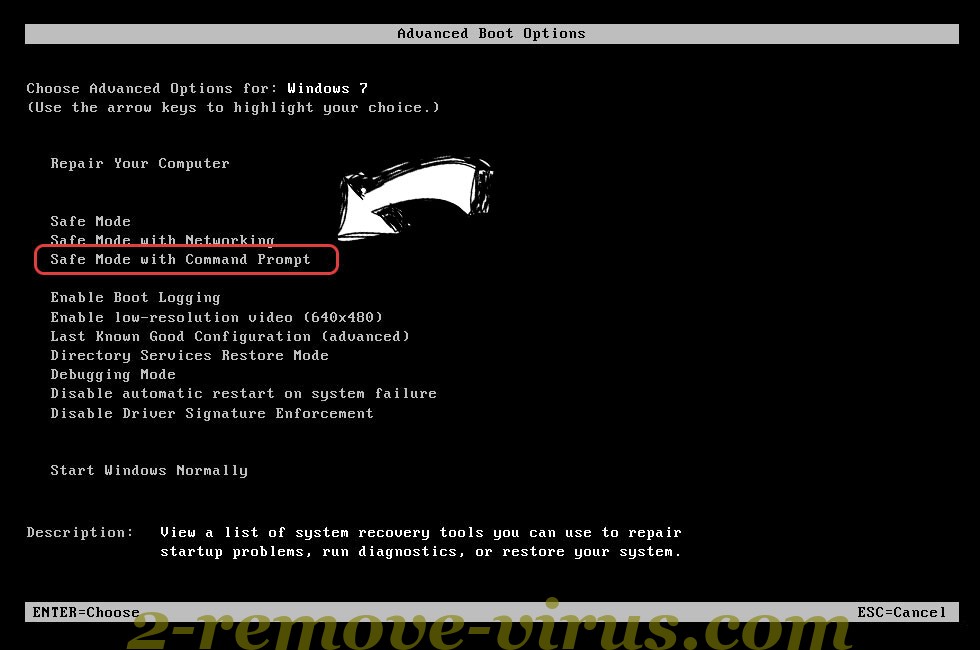Select Start Windows Normally
Viewport: 980px width, 650px height.
pyautogui.click(x=149, y=471)
